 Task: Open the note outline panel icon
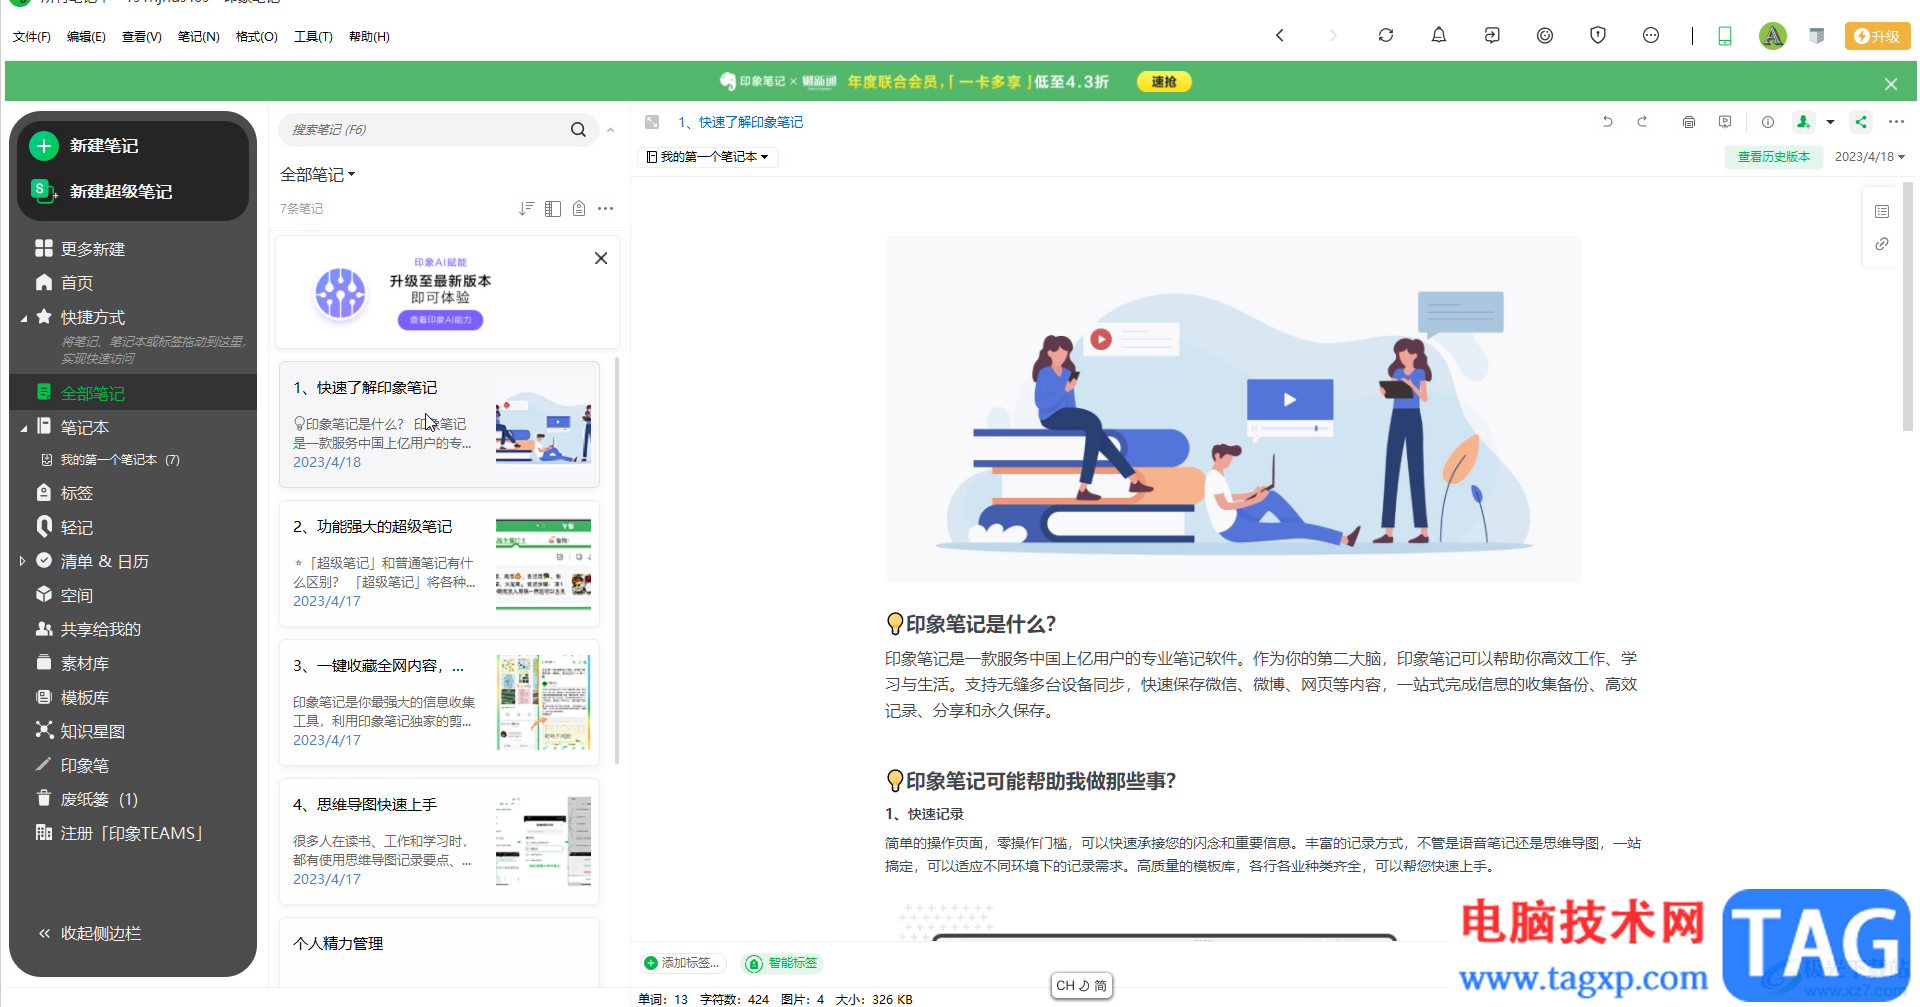click(1882, 212)
